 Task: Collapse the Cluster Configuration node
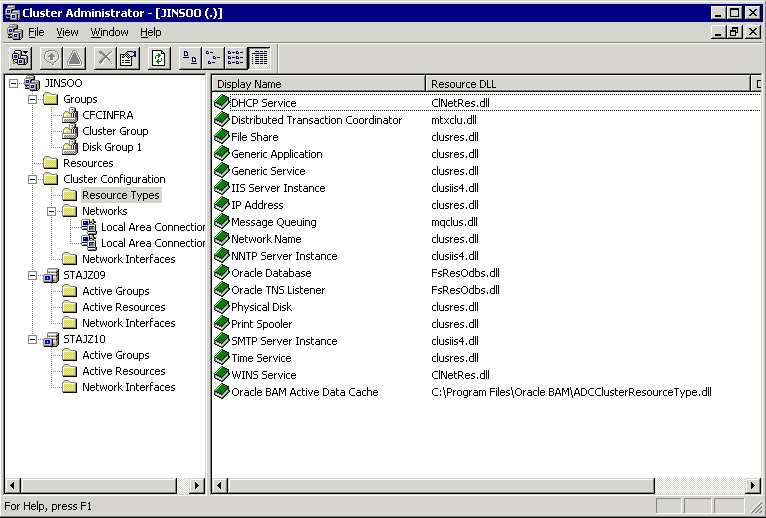[32, 179]
